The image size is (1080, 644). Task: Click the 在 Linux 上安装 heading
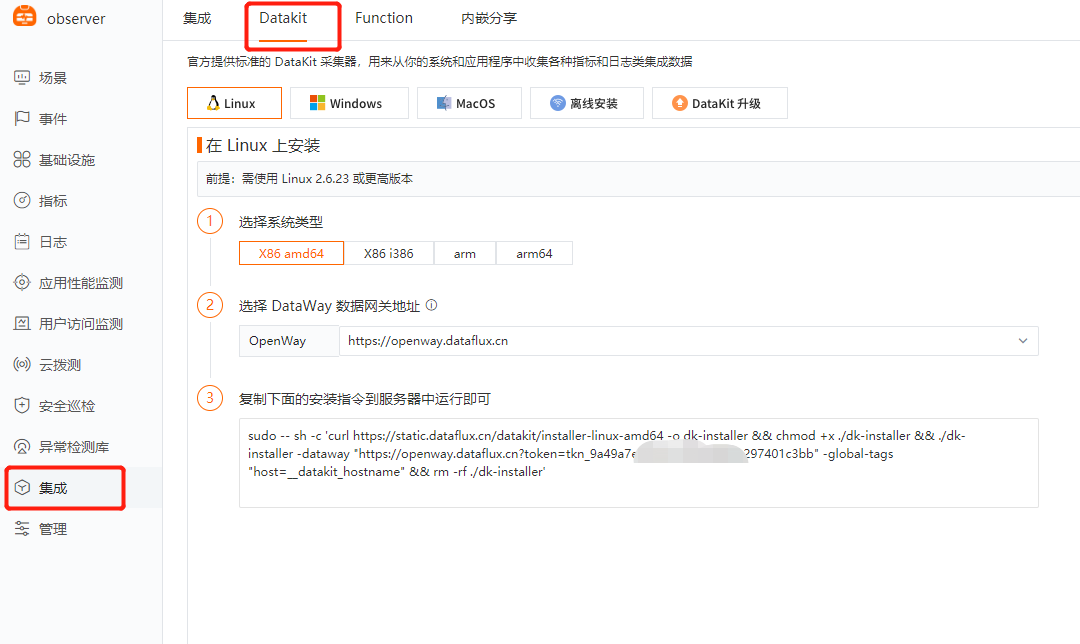tap(262, 145)
